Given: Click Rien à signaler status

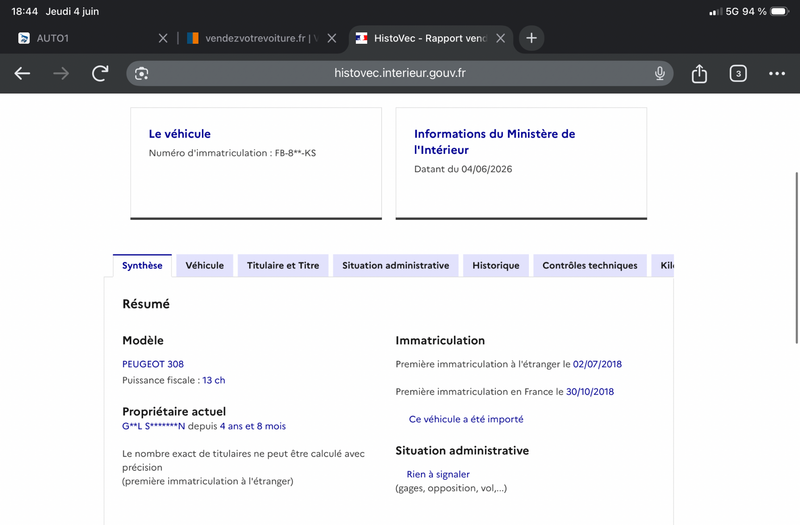Looking at the screenshot, I should pos(438,474).
